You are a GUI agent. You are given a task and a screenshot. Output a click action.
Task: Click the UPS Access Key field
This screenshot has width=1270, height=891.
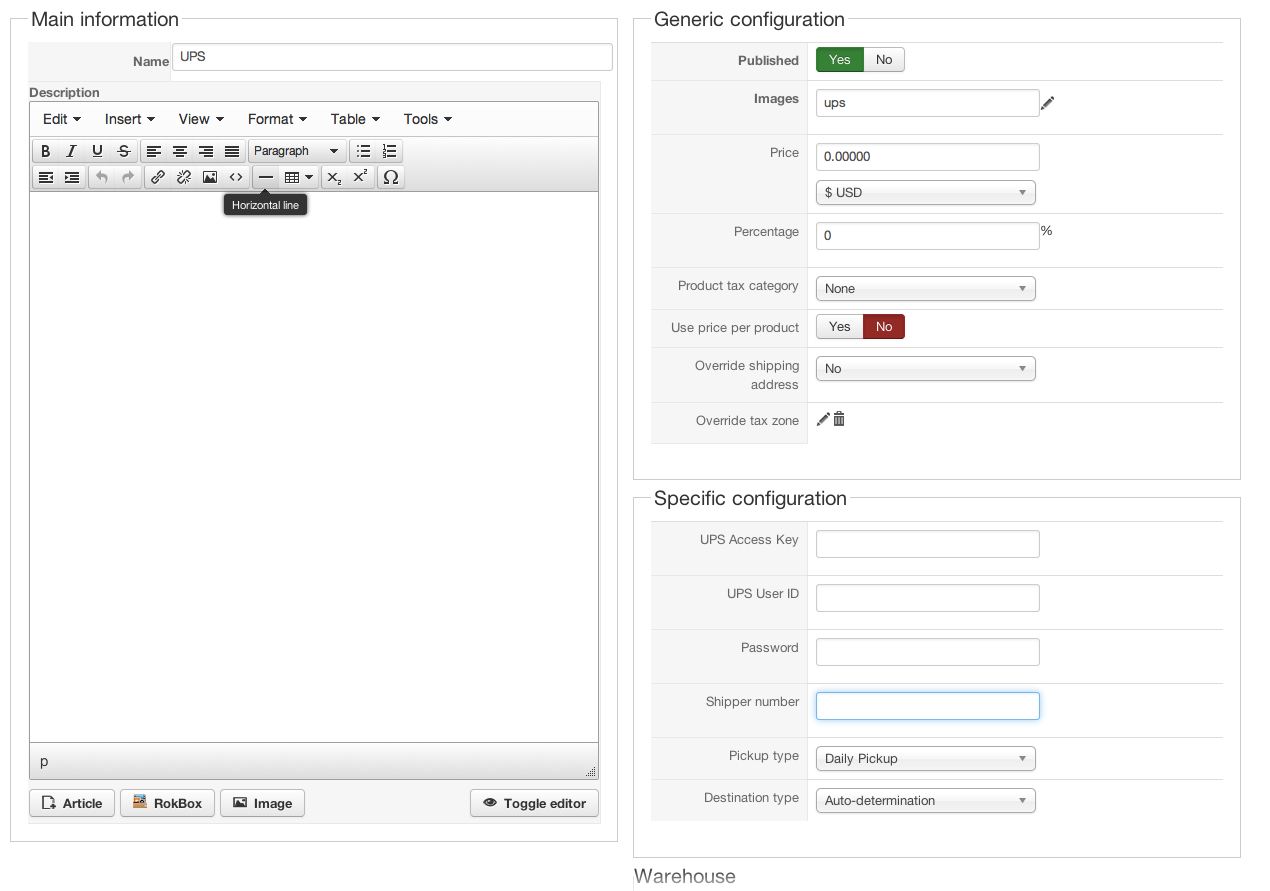pos(928,544)
